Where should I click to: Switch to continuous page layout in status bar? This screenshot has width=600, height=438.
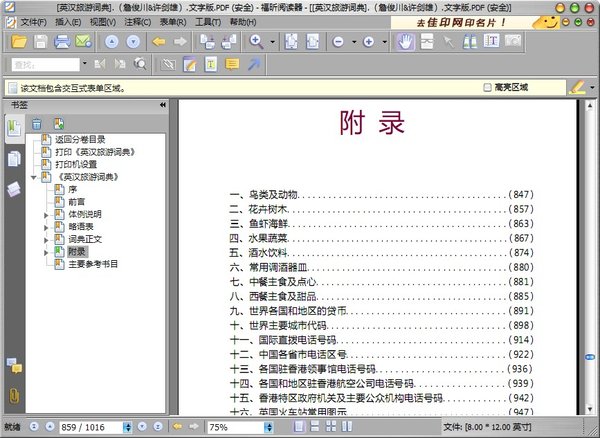pos(315,426)
